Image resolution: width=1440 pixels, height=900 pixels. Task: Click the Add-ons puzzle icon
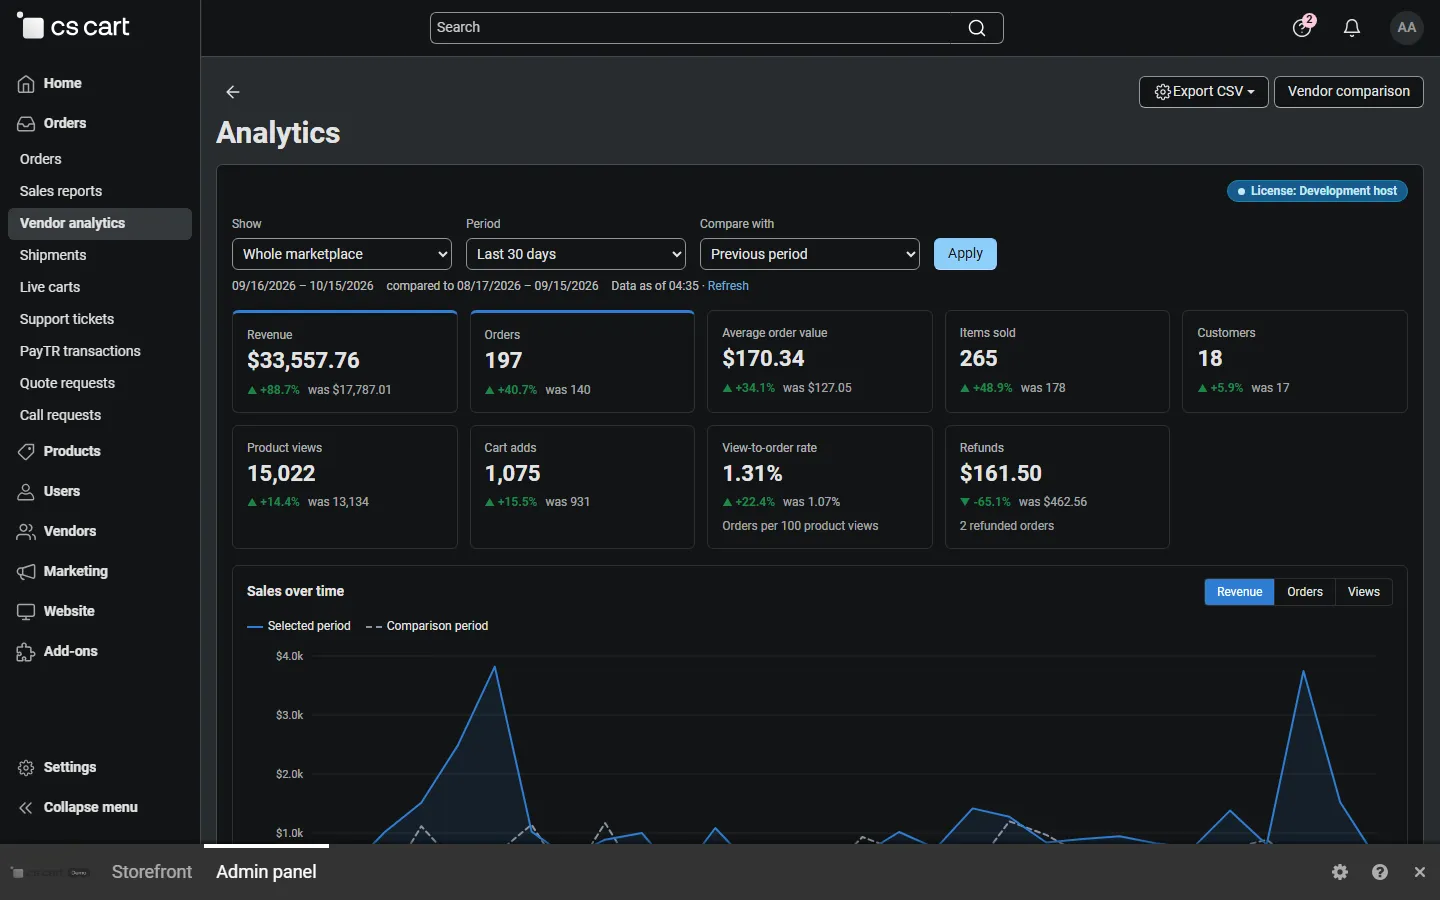pos(26,652)
